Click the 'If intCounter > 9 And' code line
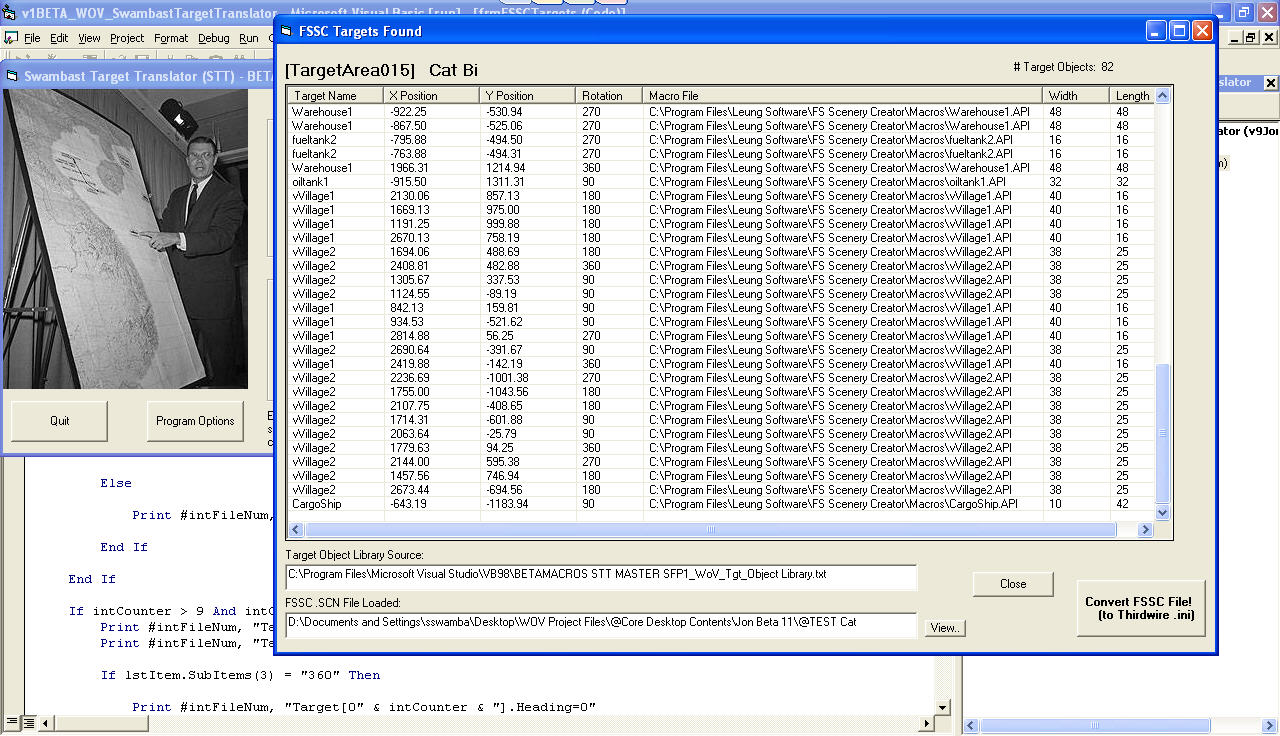 click(x=170, y=611)
